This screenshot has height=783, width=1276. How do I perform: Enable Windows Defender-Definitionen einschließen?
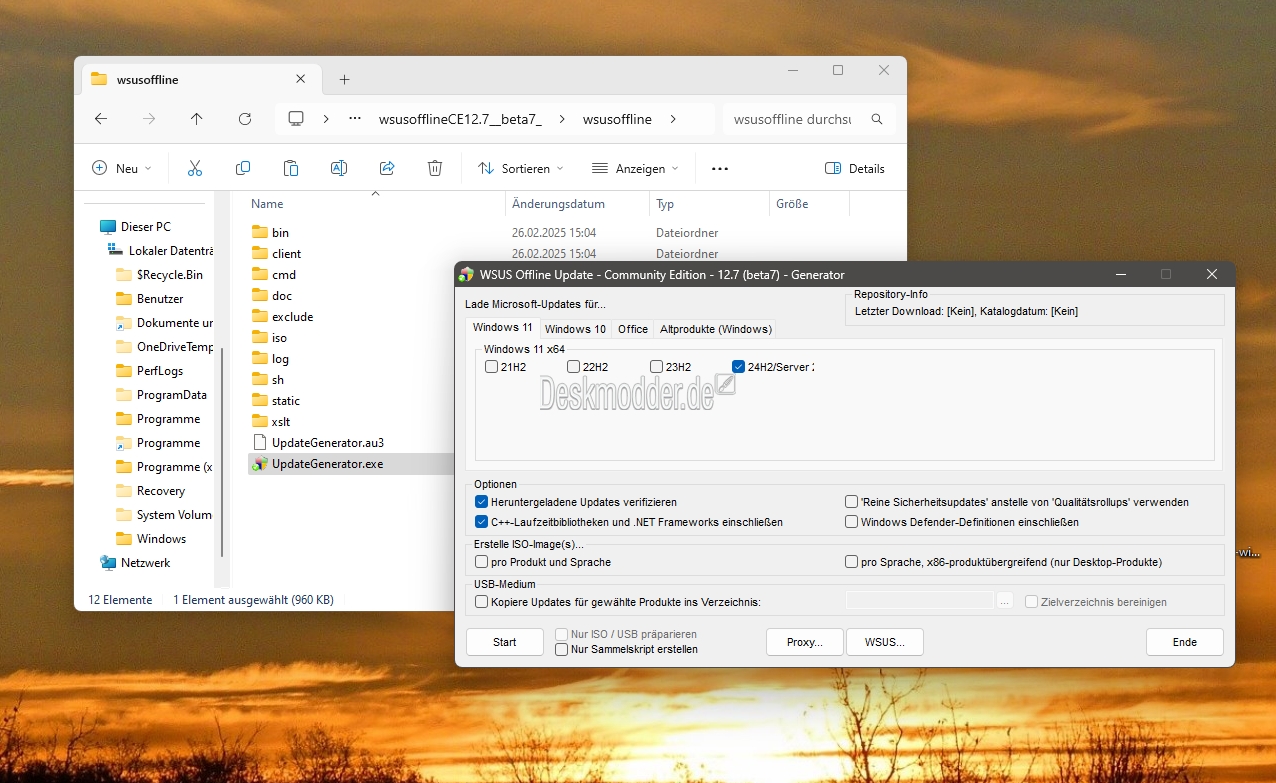(852, 522)
